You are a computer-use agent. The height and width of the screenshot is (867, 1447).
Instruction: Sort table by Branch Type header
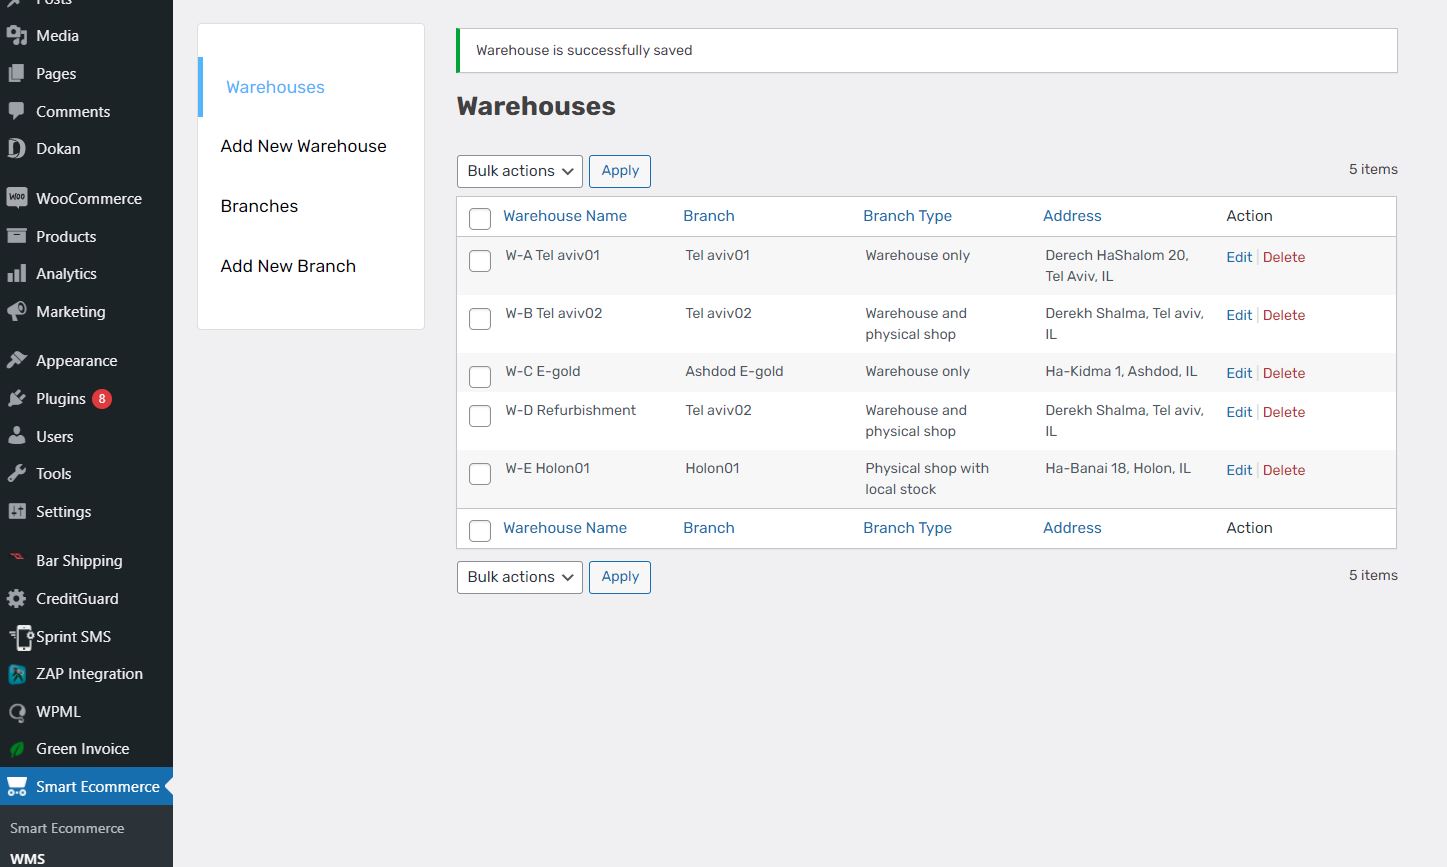point(907,216)
